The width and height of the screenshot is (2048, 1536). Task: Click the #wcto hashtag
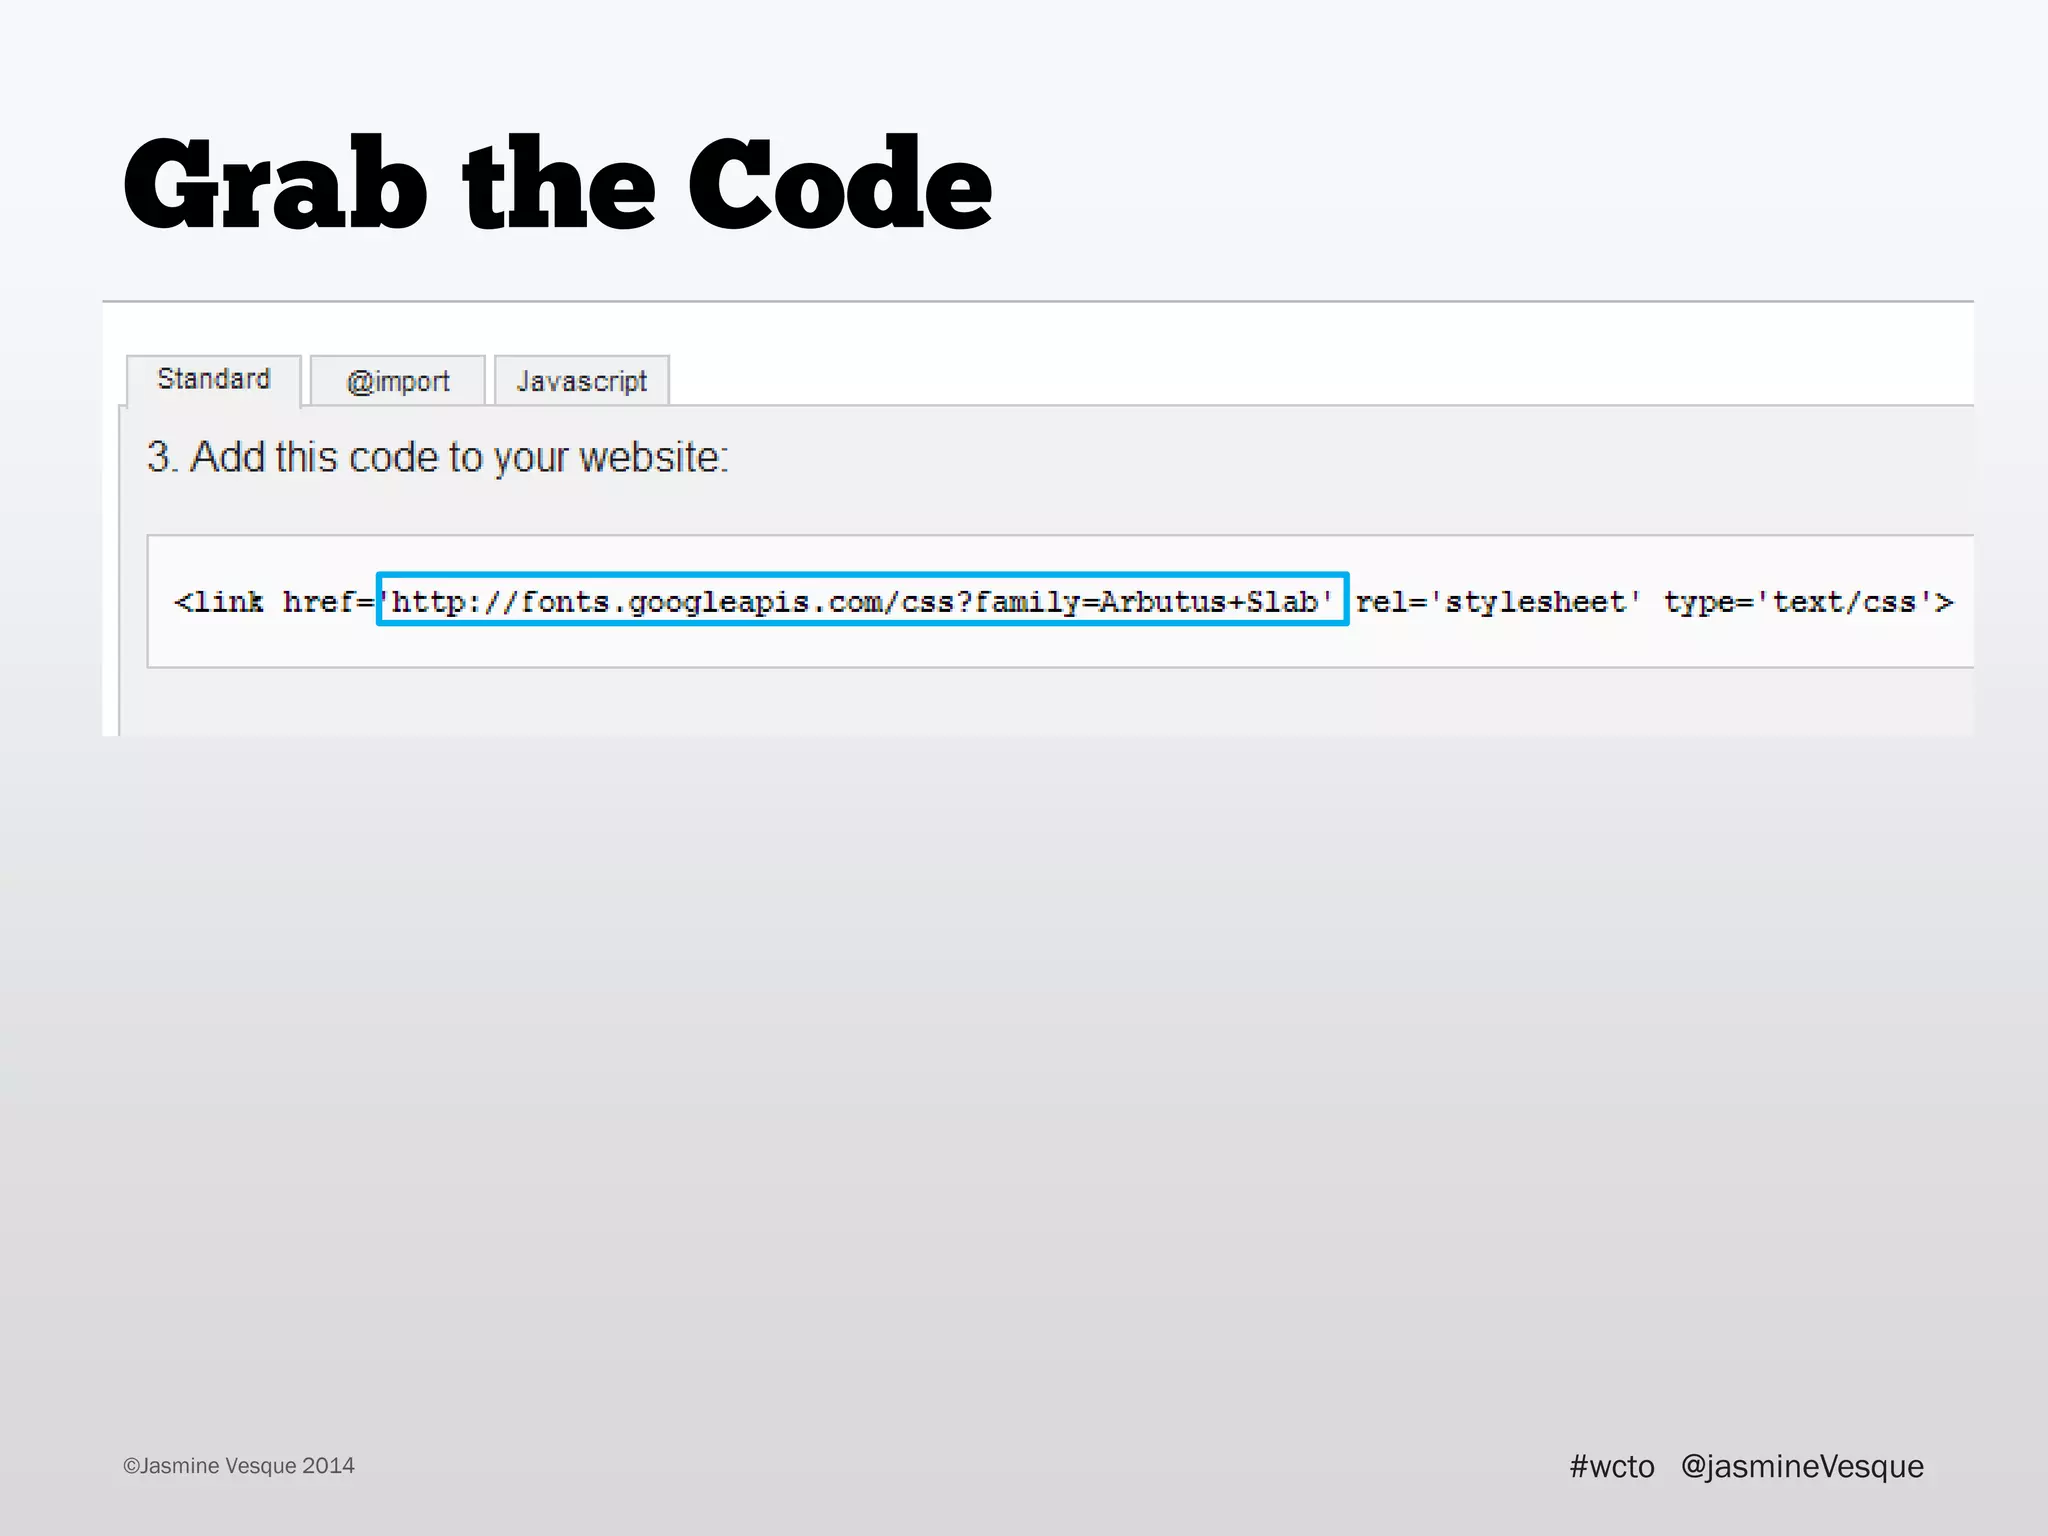(x=1612, y=1466)
